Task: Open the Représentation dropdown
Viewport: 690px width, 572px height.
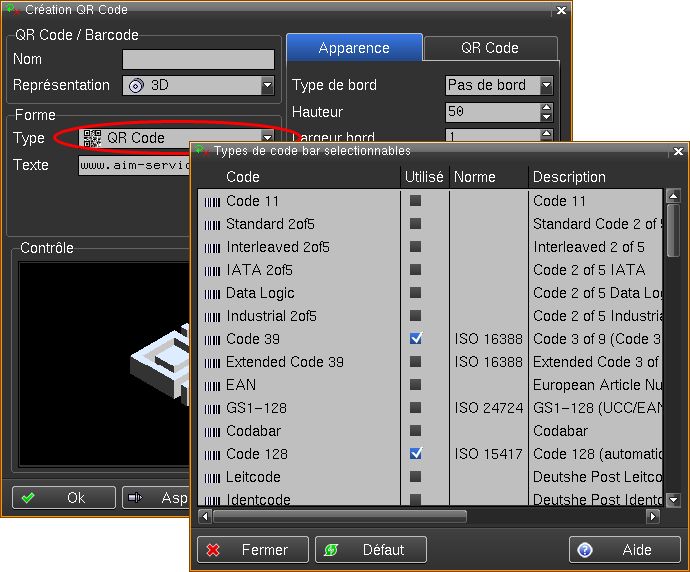Action: pos(267,86)
